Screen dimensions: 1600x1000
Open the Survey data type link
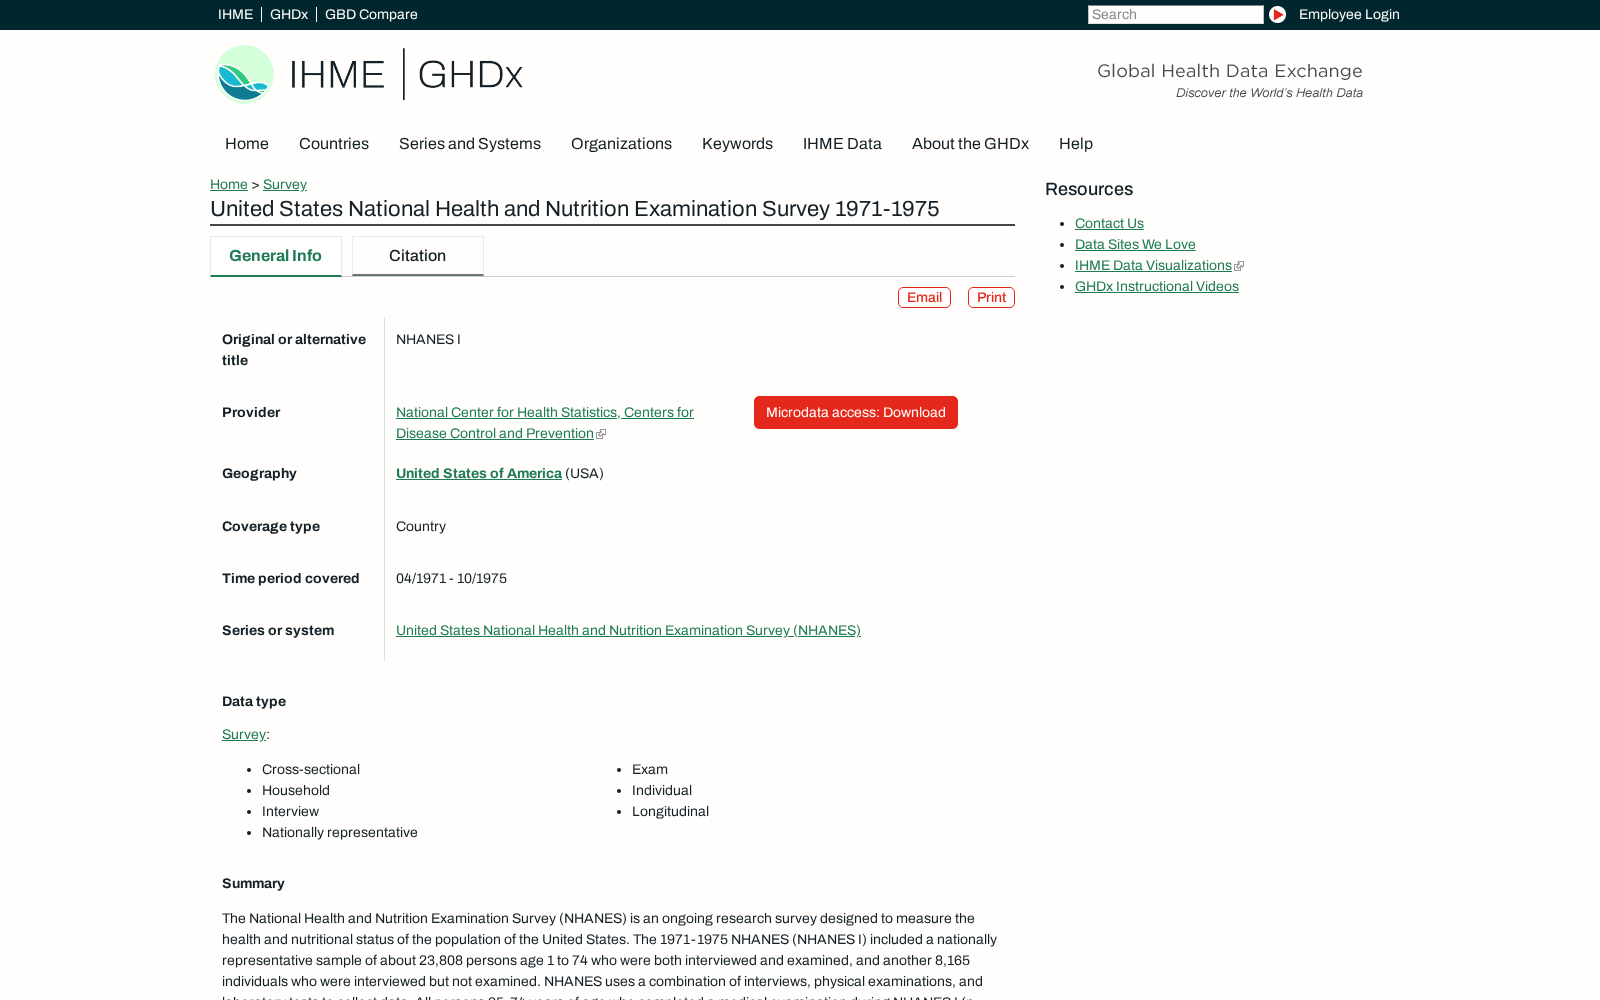pyautogui.click(x=244, y=734)
